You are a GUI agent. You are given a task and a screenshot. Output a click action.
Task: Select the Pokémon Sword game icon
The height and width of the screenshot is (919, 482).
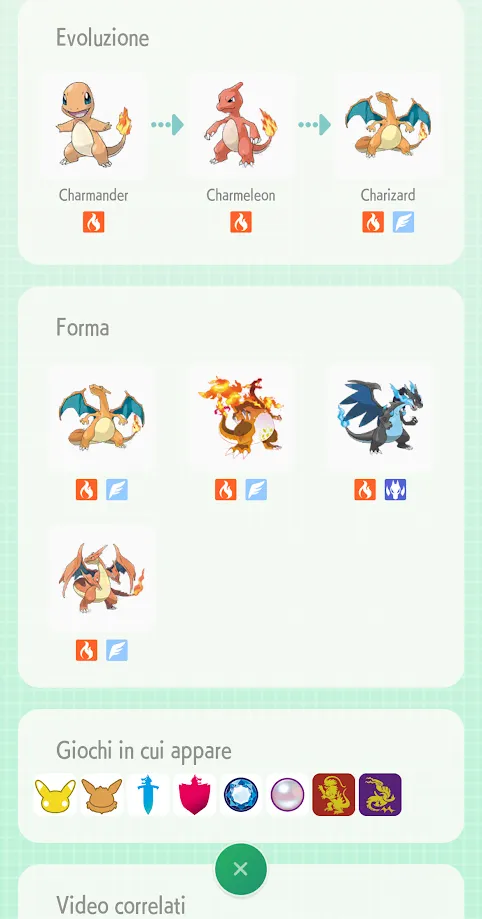[148, 795]
